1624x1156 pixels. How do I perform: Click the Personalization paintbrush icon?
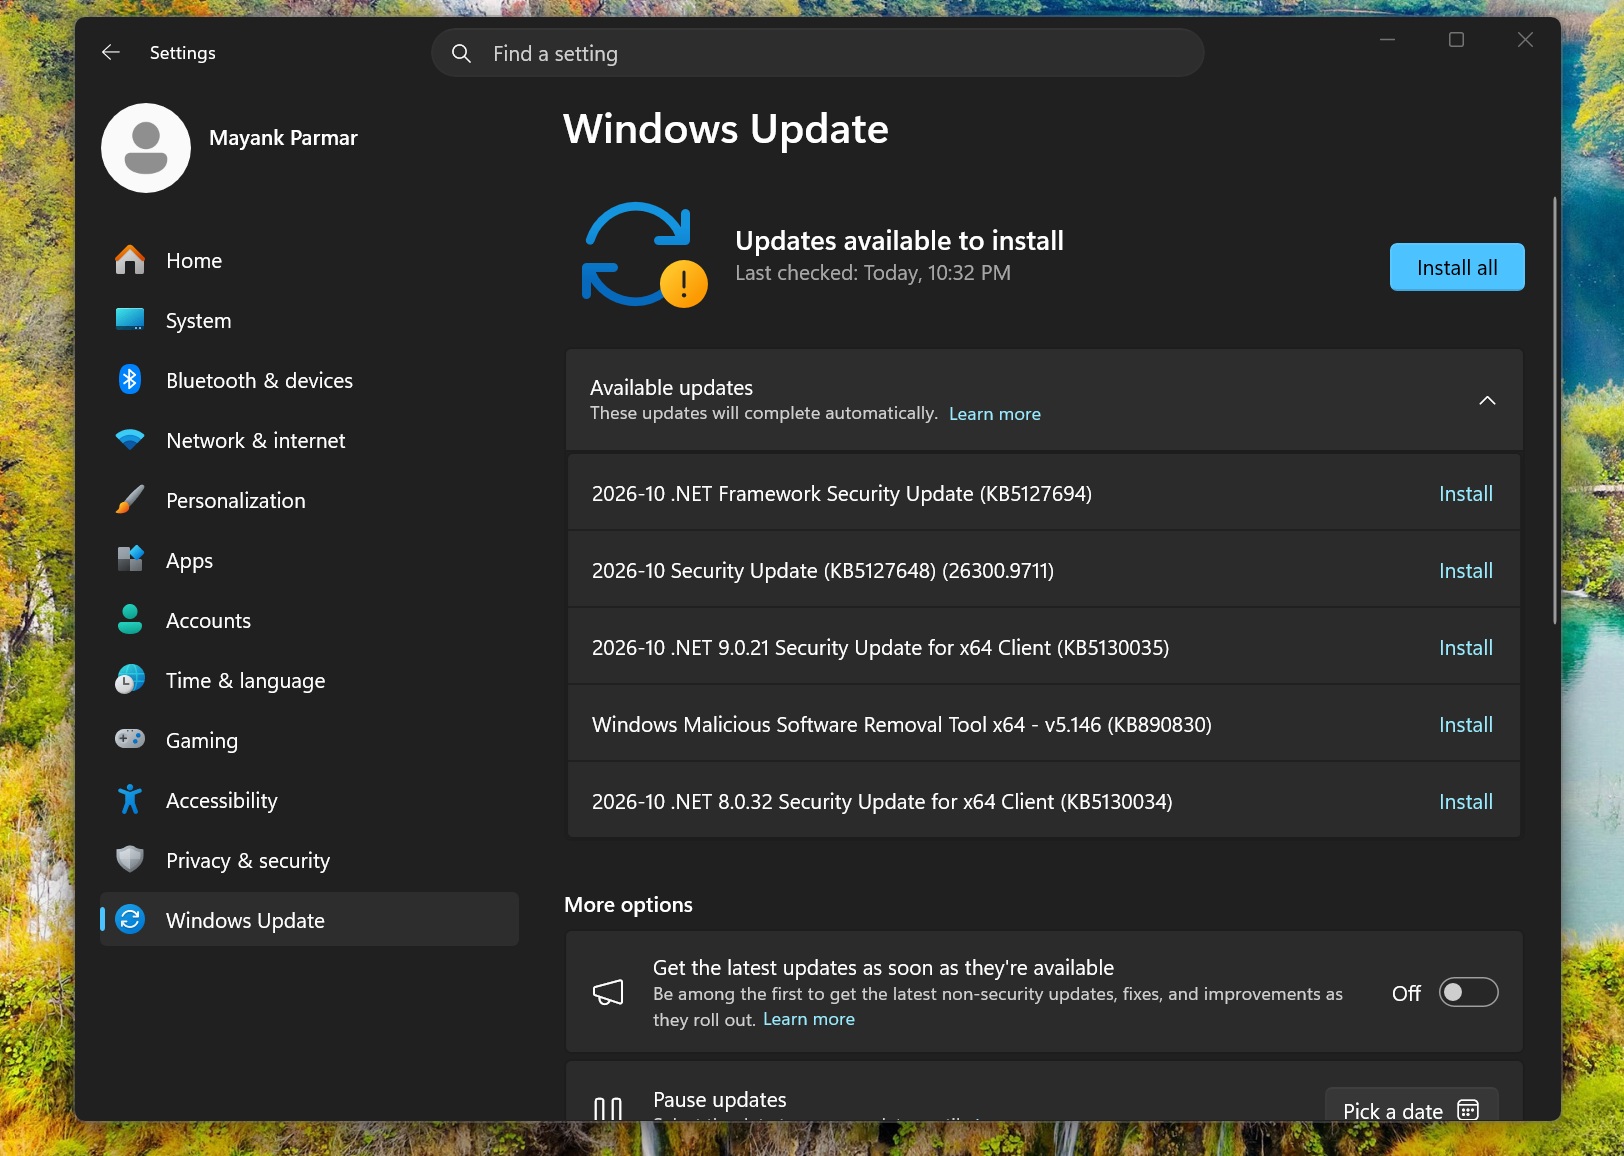(x=130, y=499)
